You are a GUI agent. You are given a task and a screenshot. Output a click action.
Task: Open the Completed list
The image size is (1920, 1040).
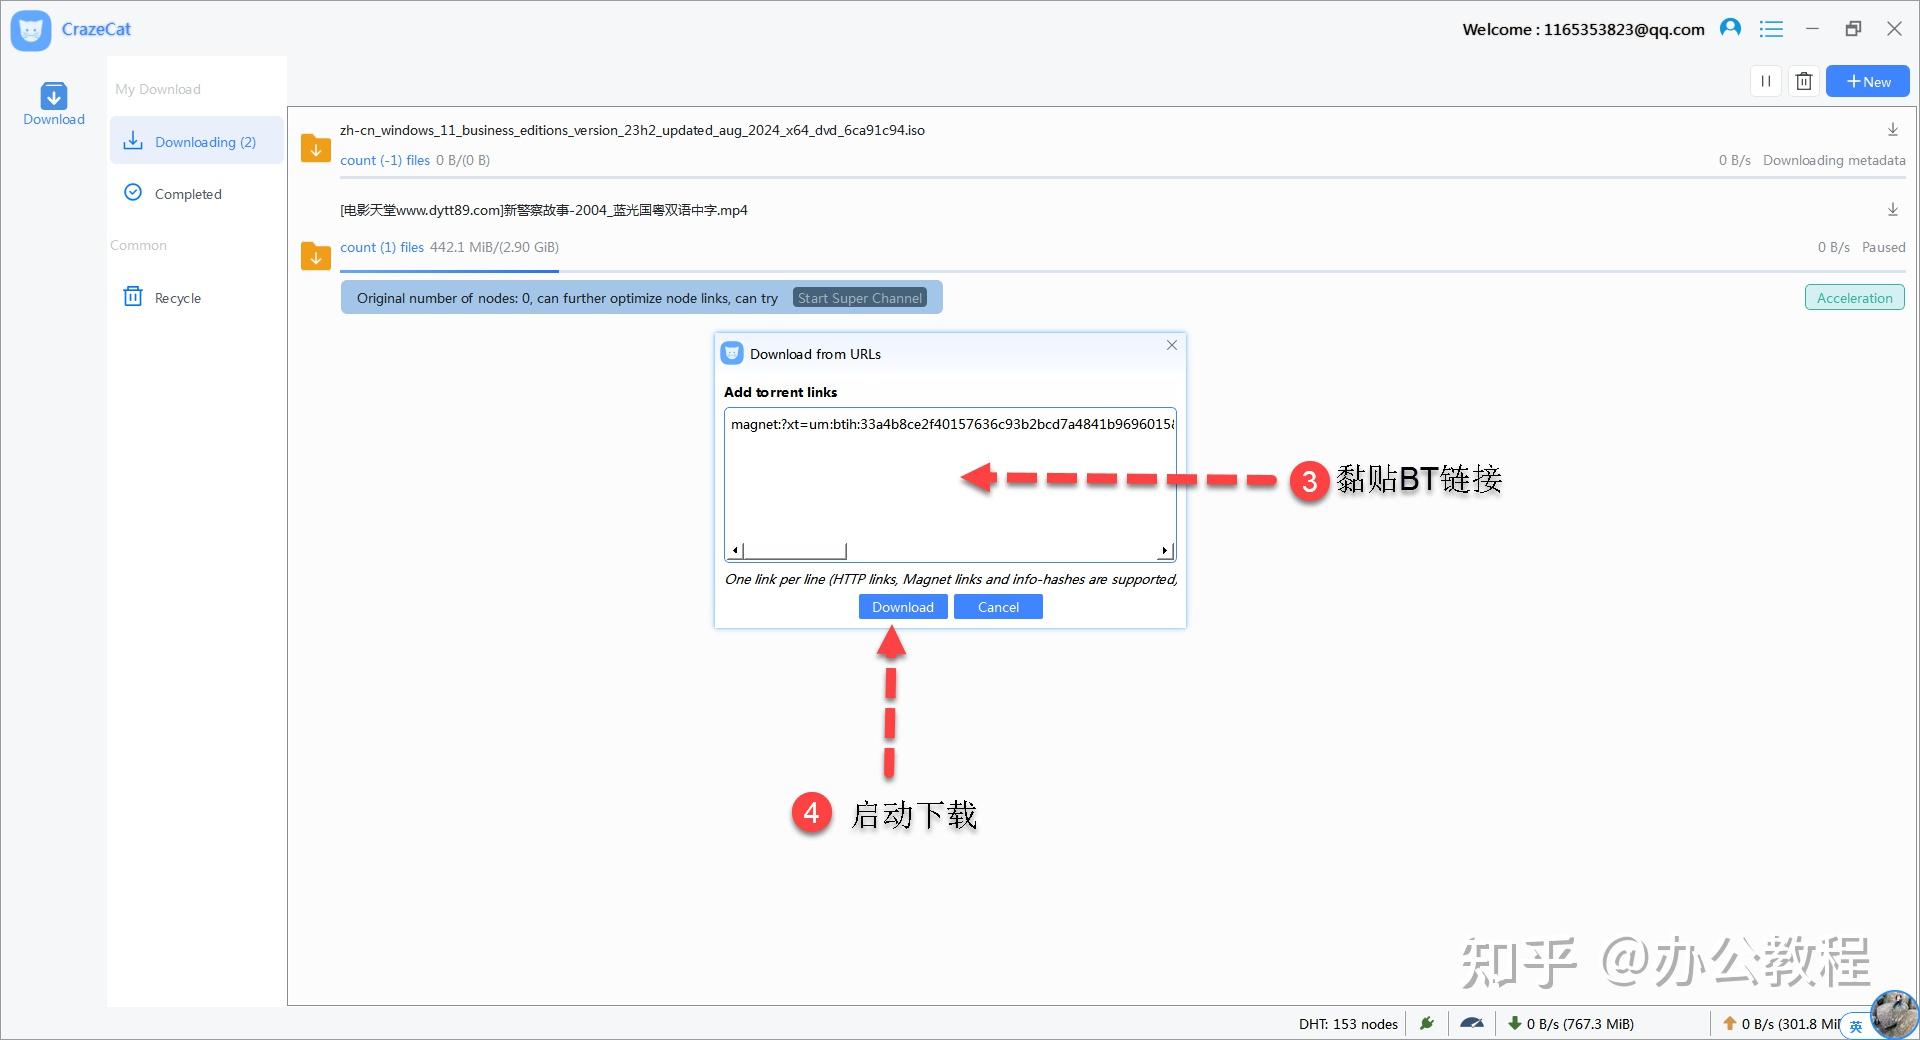tap(187, 194)
